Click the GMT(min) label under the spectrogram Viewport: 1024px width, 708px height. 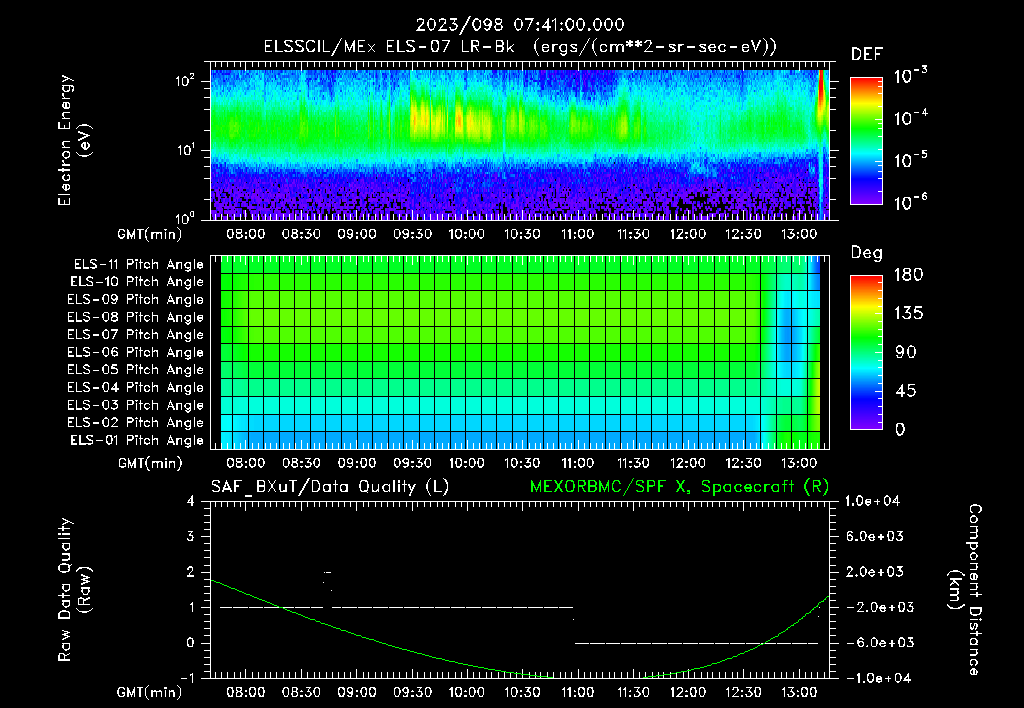coord(150,234)
